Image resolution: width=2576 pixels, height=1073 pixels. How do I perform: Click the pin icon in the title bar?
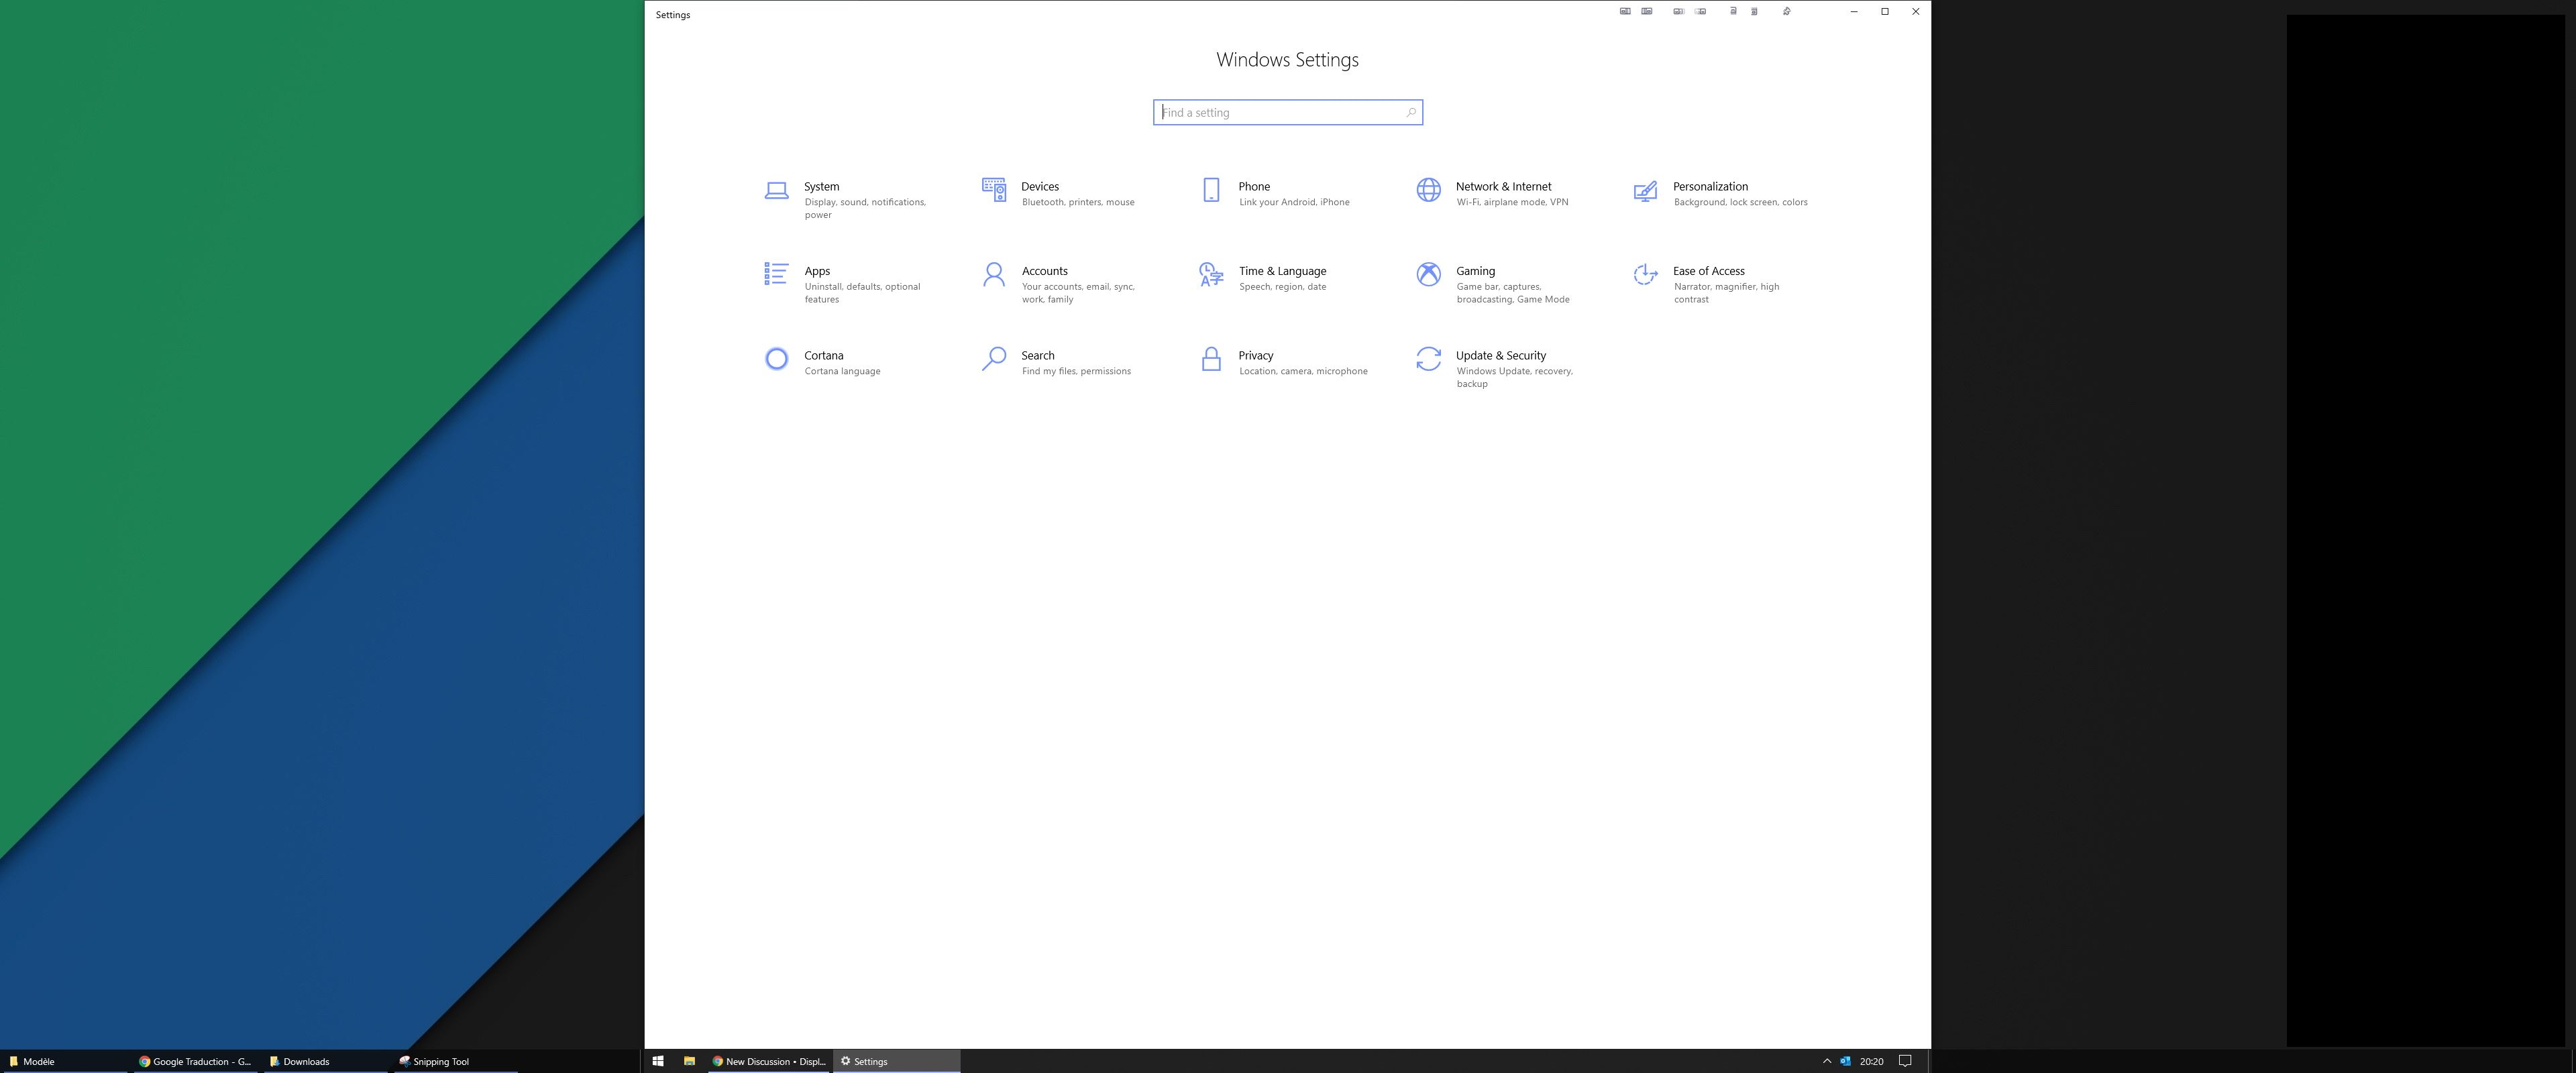point(1786,12)
